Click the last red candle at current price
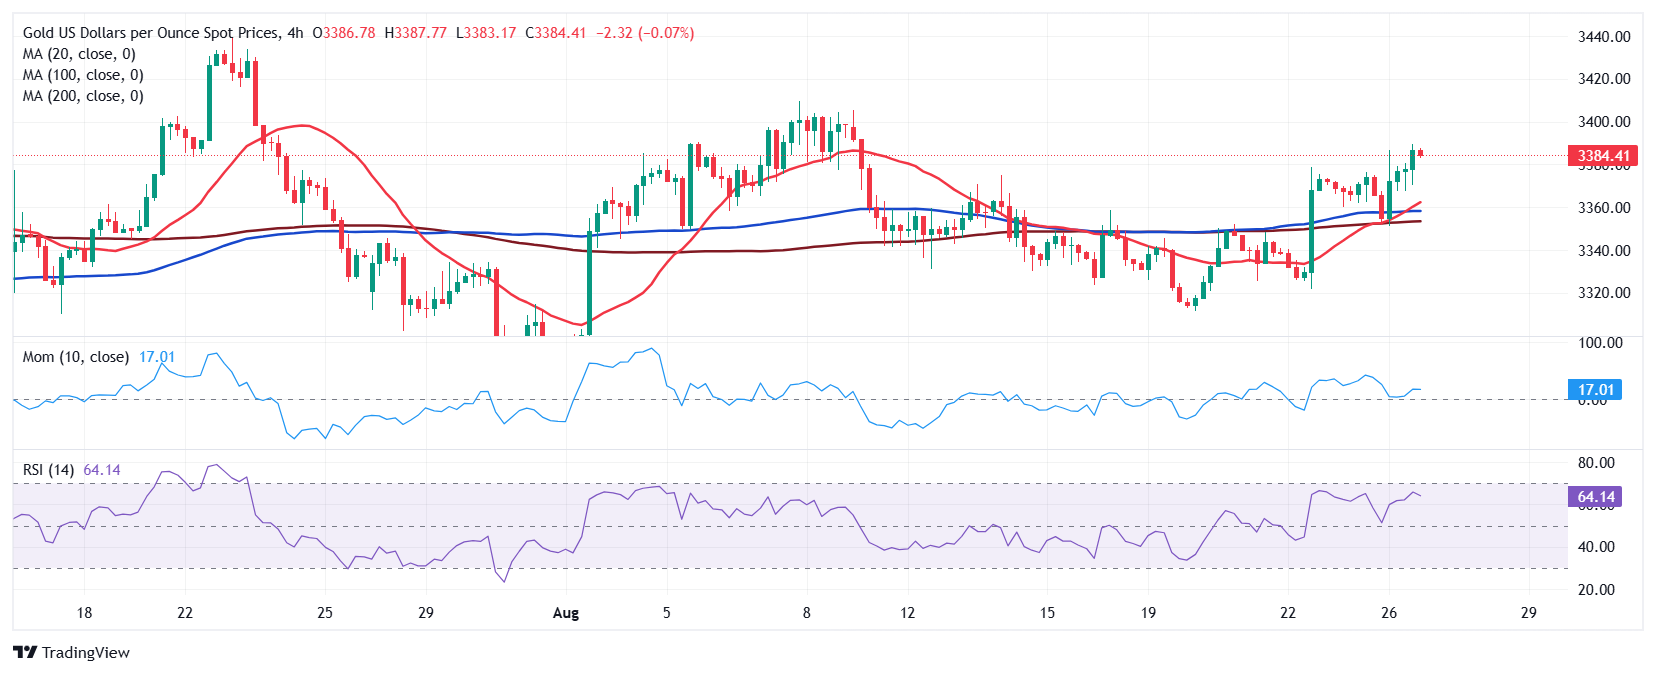Screen dimensions: 1656x674 point(1420,153)
